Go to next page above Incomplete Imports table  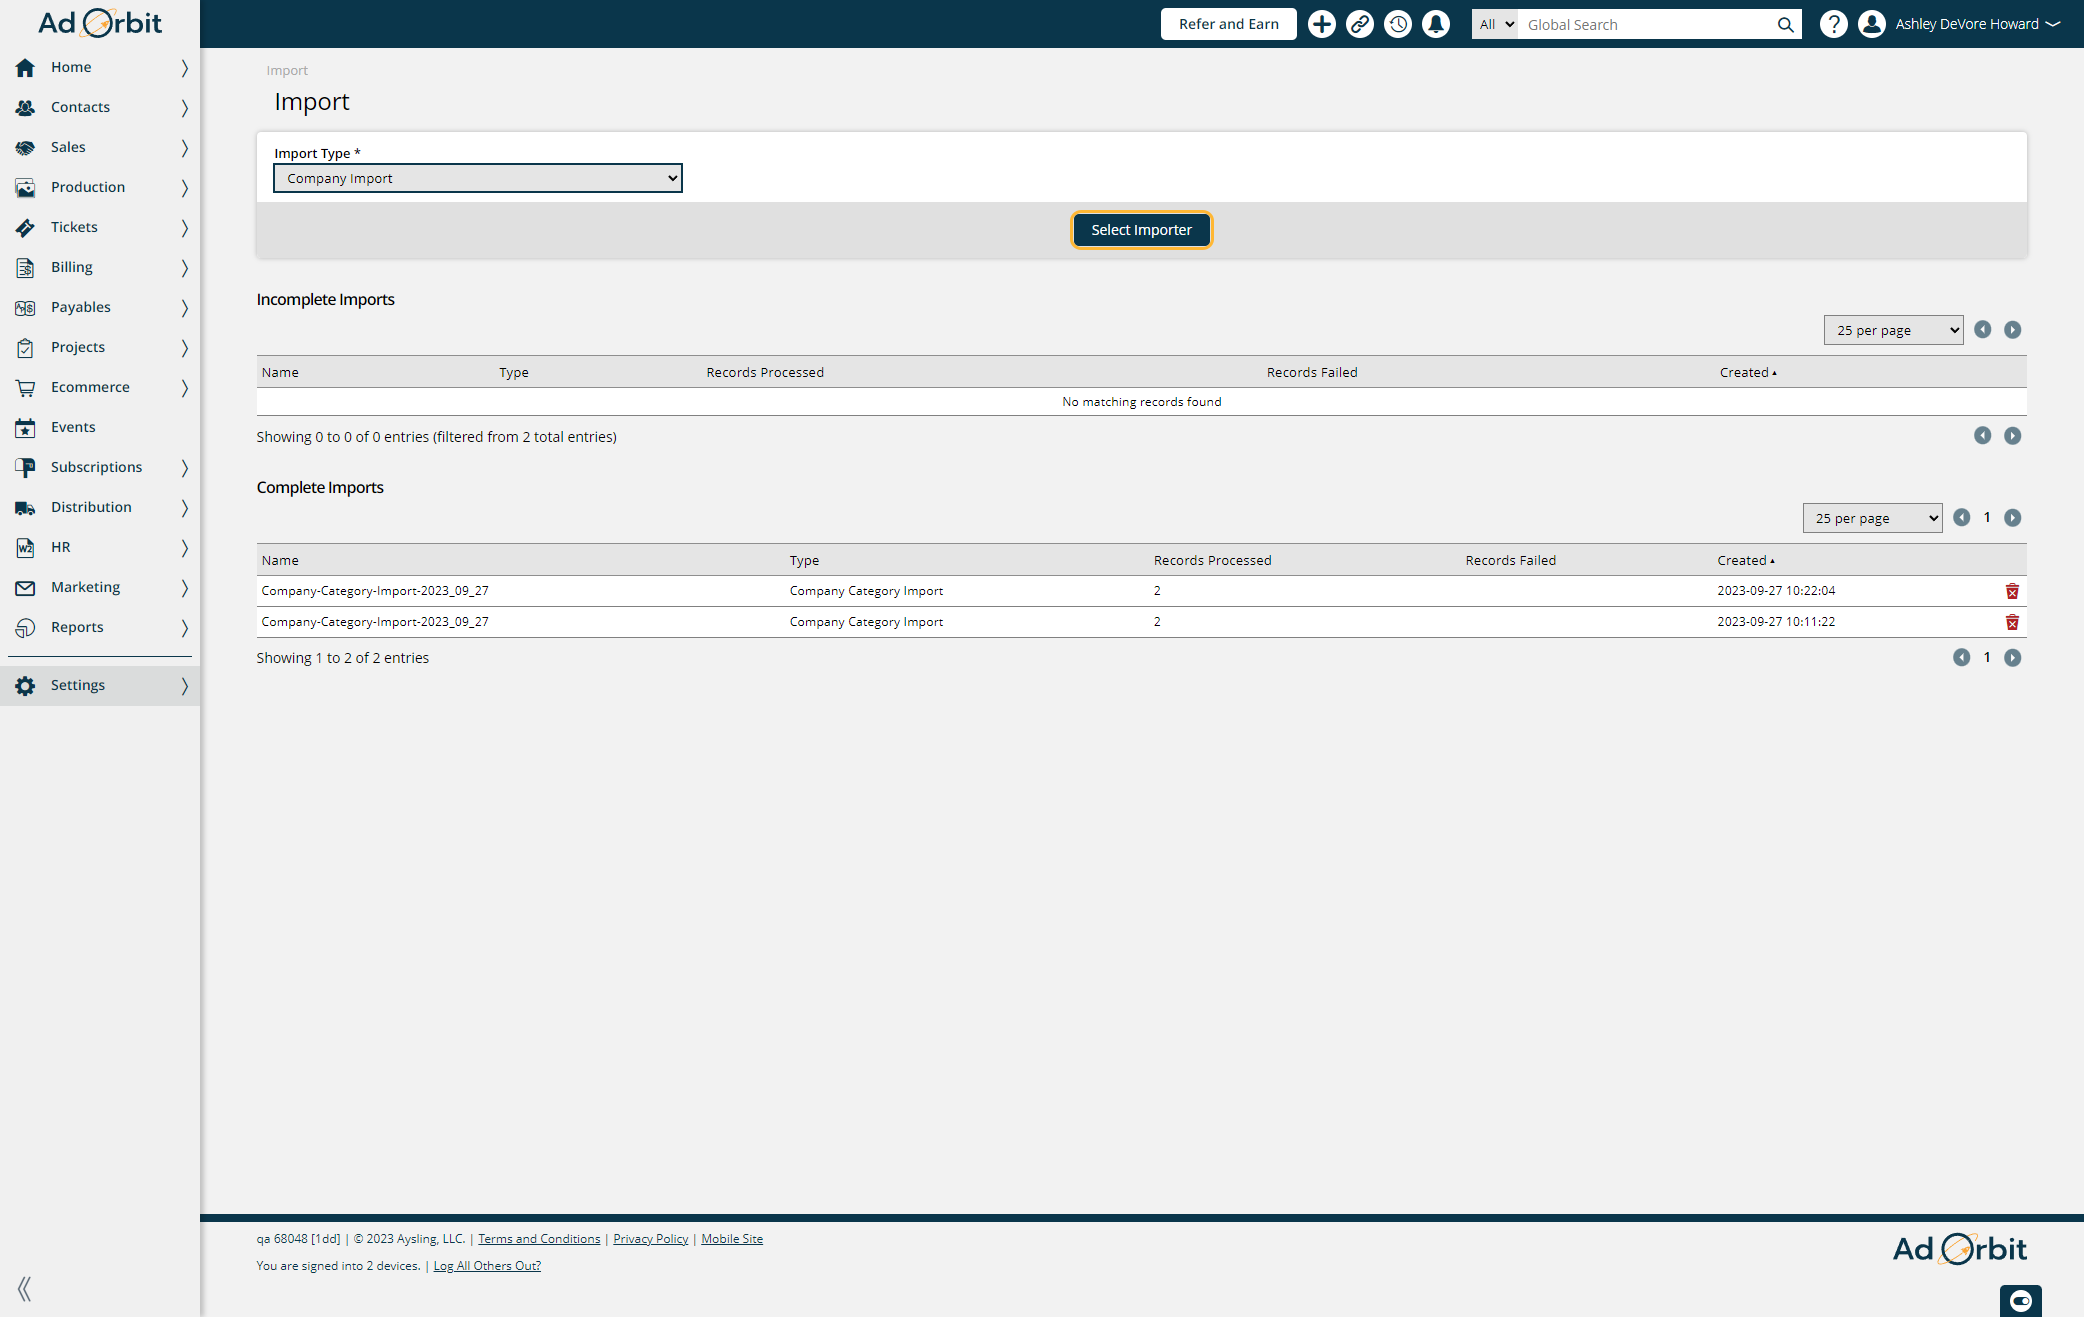2012,330
